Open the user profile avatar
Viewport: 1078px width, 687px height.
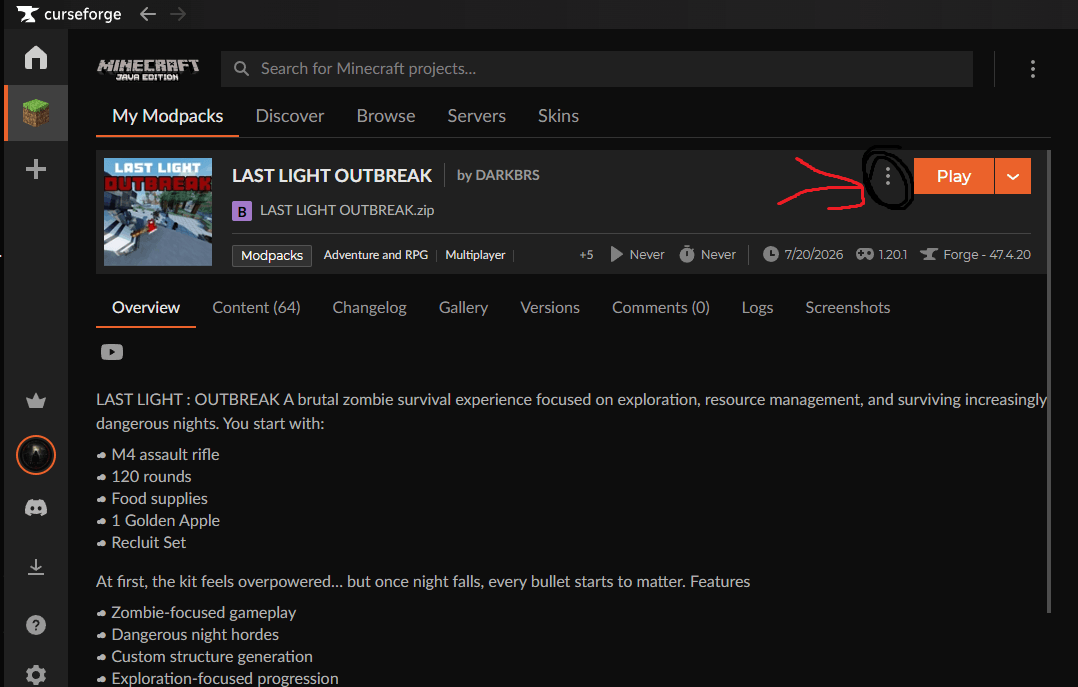point(36,455)
